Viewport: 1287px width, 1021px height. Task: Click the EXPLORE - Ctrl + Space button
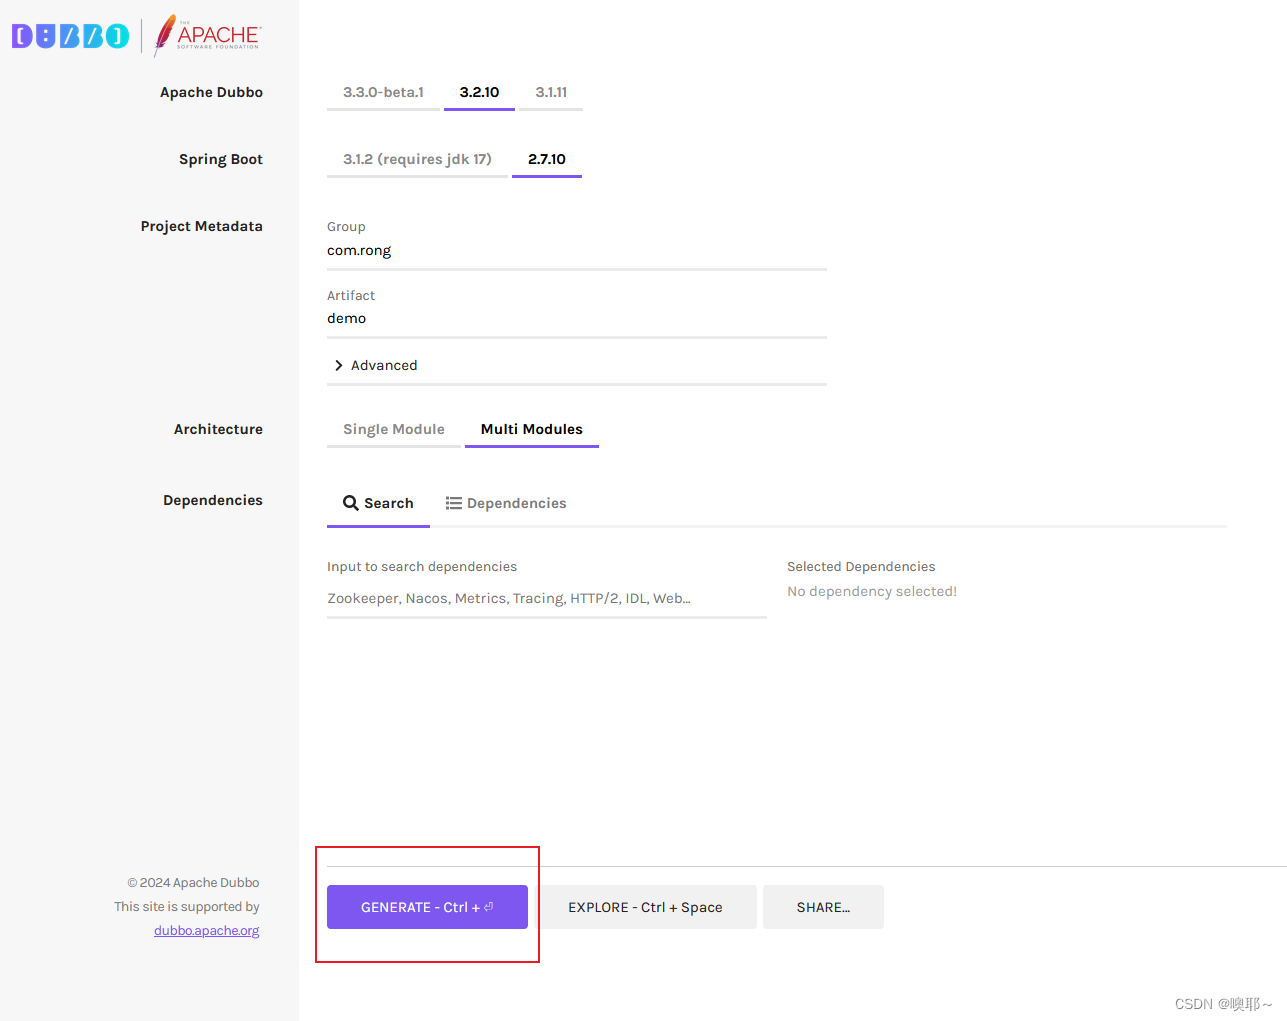click(645, 907)
